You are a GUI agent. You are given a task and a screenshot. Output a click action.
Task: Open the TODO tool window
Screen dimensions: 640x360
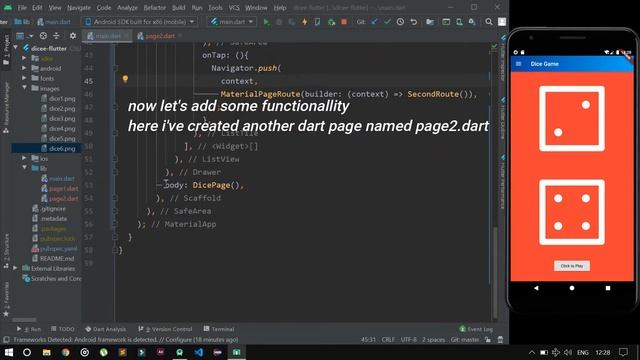point(62,329)
